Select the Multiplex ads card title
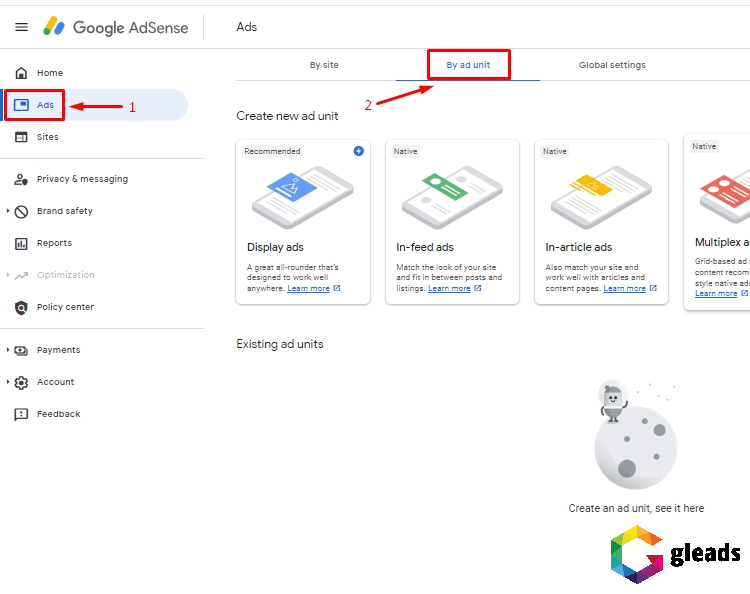 pos(722,242)
